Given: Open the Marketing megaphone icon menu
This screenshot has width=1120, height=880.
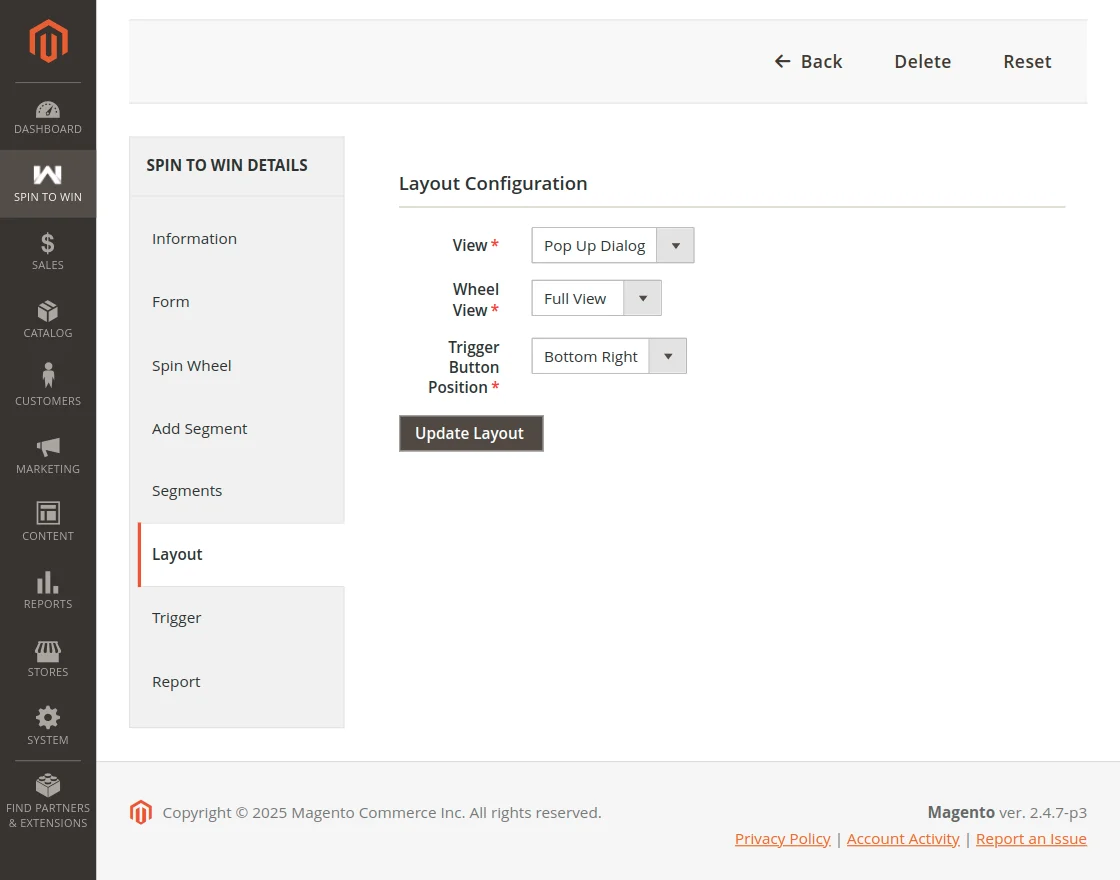Looking at the screenshot, I should [48, 455].
